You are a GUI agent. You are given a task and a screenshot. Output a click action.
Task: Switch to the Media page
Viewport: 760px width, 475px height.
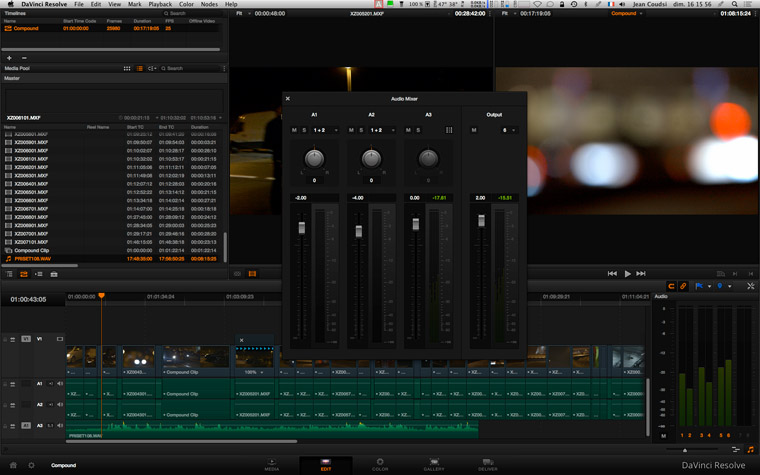click(271, 465)
